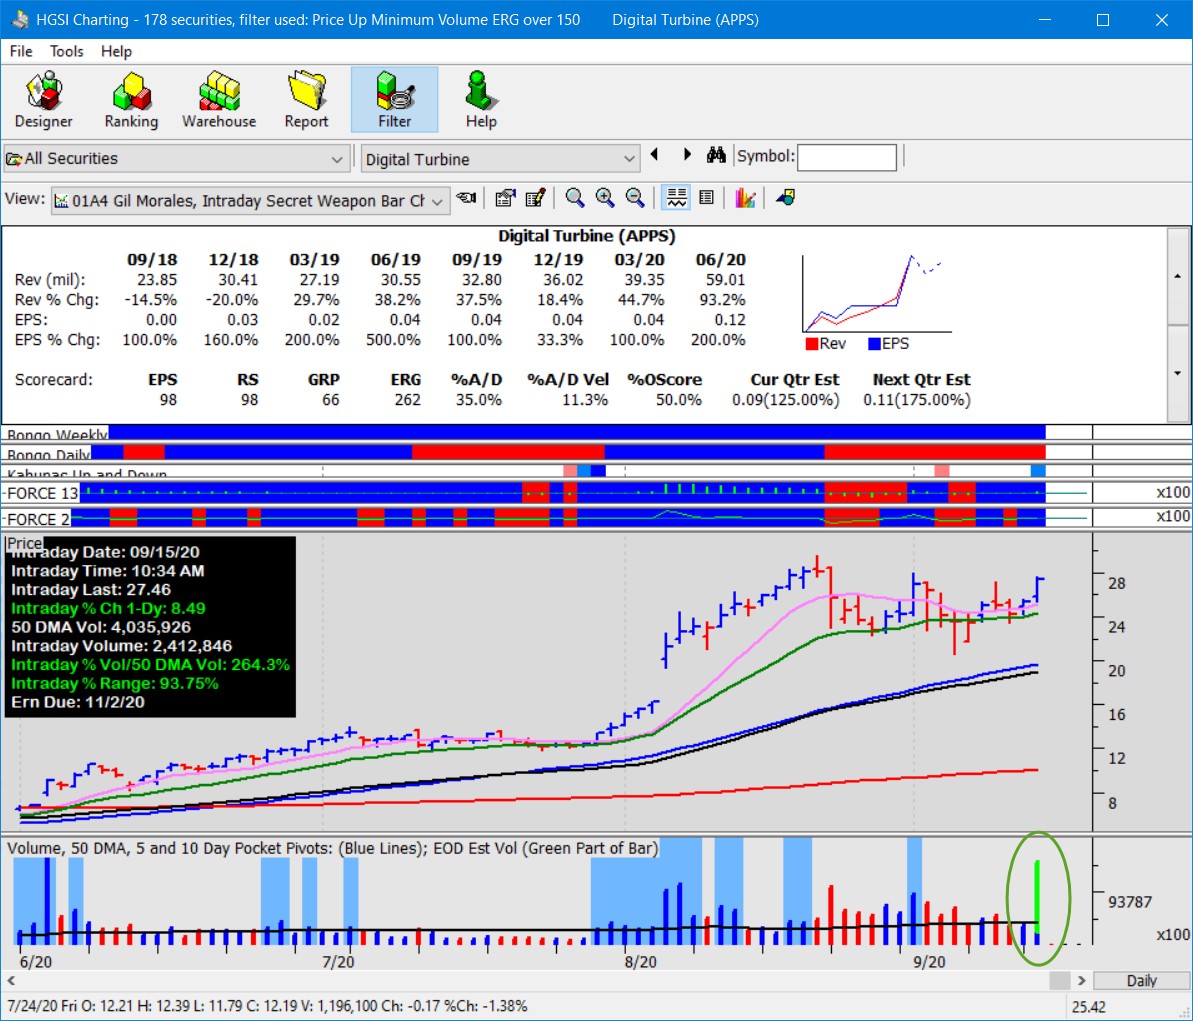
Task: Click the Volume panel title text
Action: 332,848
